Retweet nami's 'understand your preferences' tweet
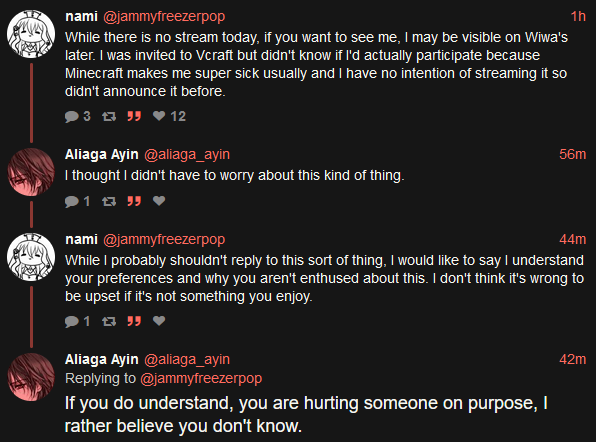Viewport: 596px width, 442px height. point(109,322)
